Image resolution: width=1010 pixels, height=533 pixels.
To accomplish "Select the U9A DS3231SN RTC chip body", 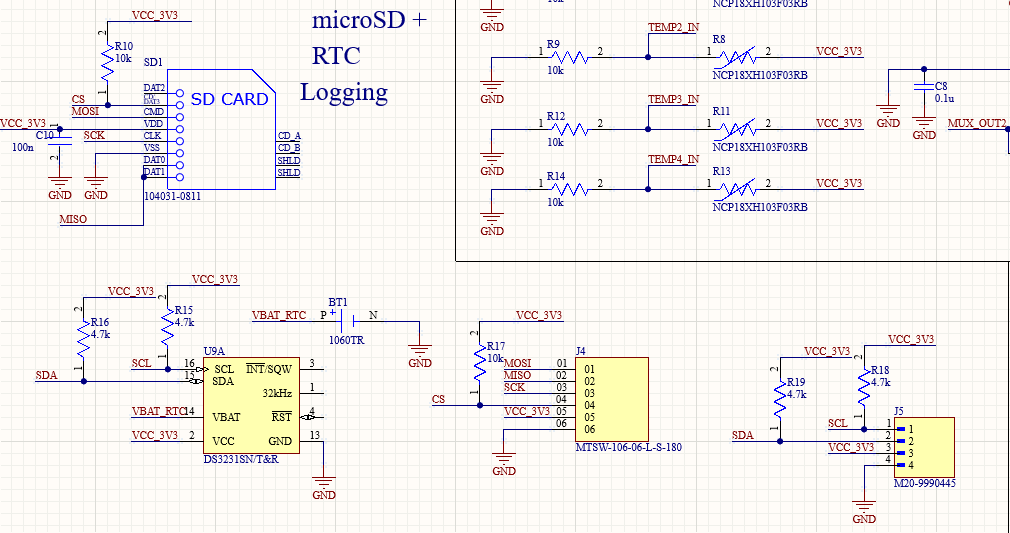I will [x=252, y=406].
